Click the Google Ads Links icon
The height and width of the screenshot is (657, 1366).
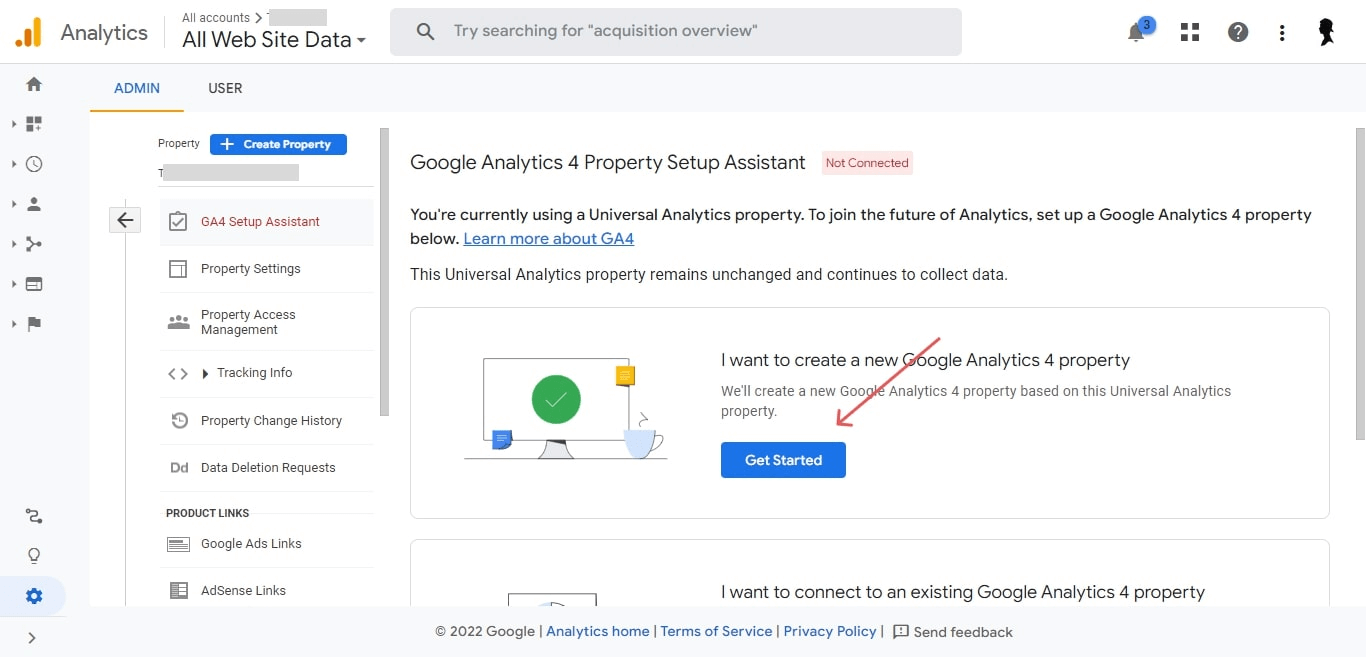click(x=179, y=544)
